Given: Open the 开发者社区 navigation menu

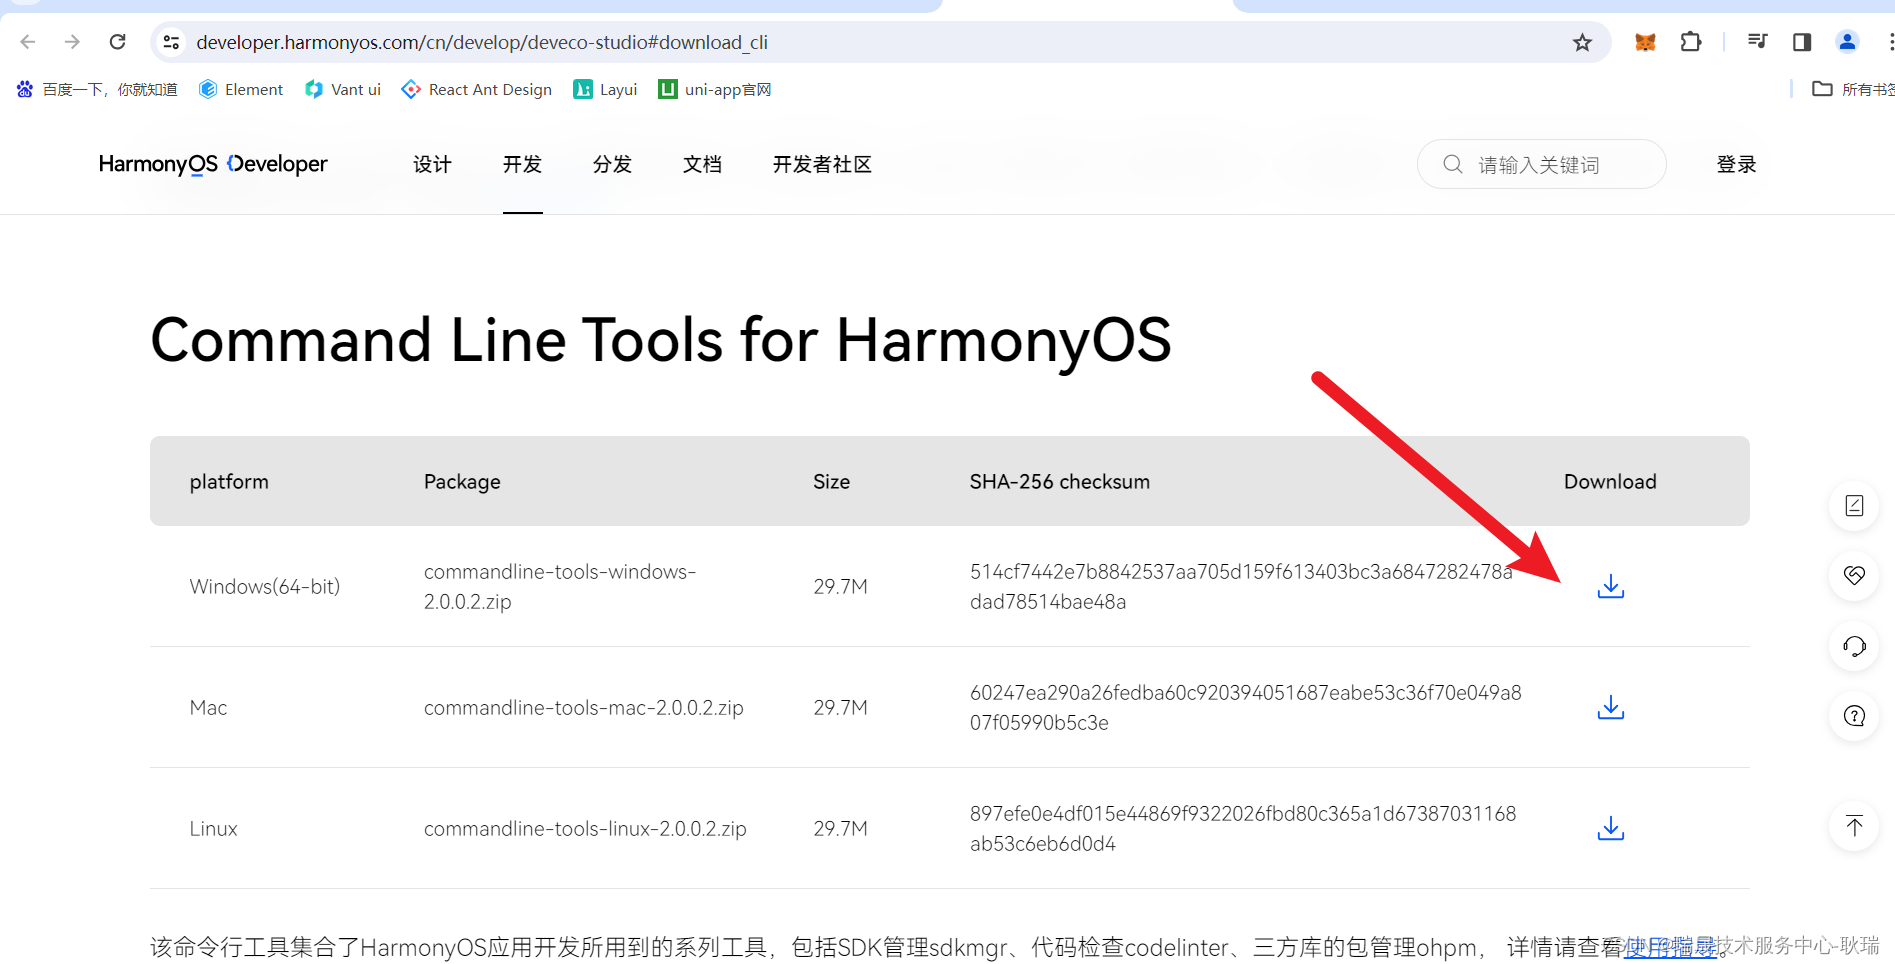Looking at the screenshot, I should pyautogui.click(x=822, y=164).
